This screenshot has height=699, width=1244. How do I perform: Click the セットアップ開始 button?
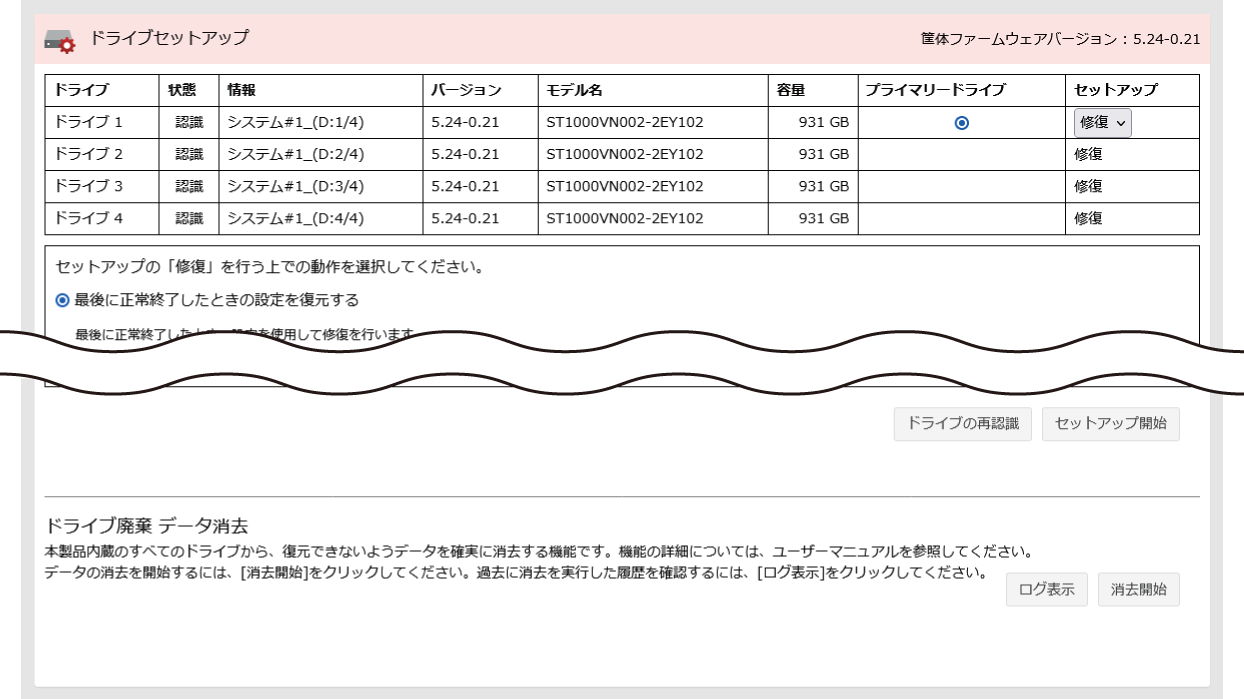point(1110,423)
